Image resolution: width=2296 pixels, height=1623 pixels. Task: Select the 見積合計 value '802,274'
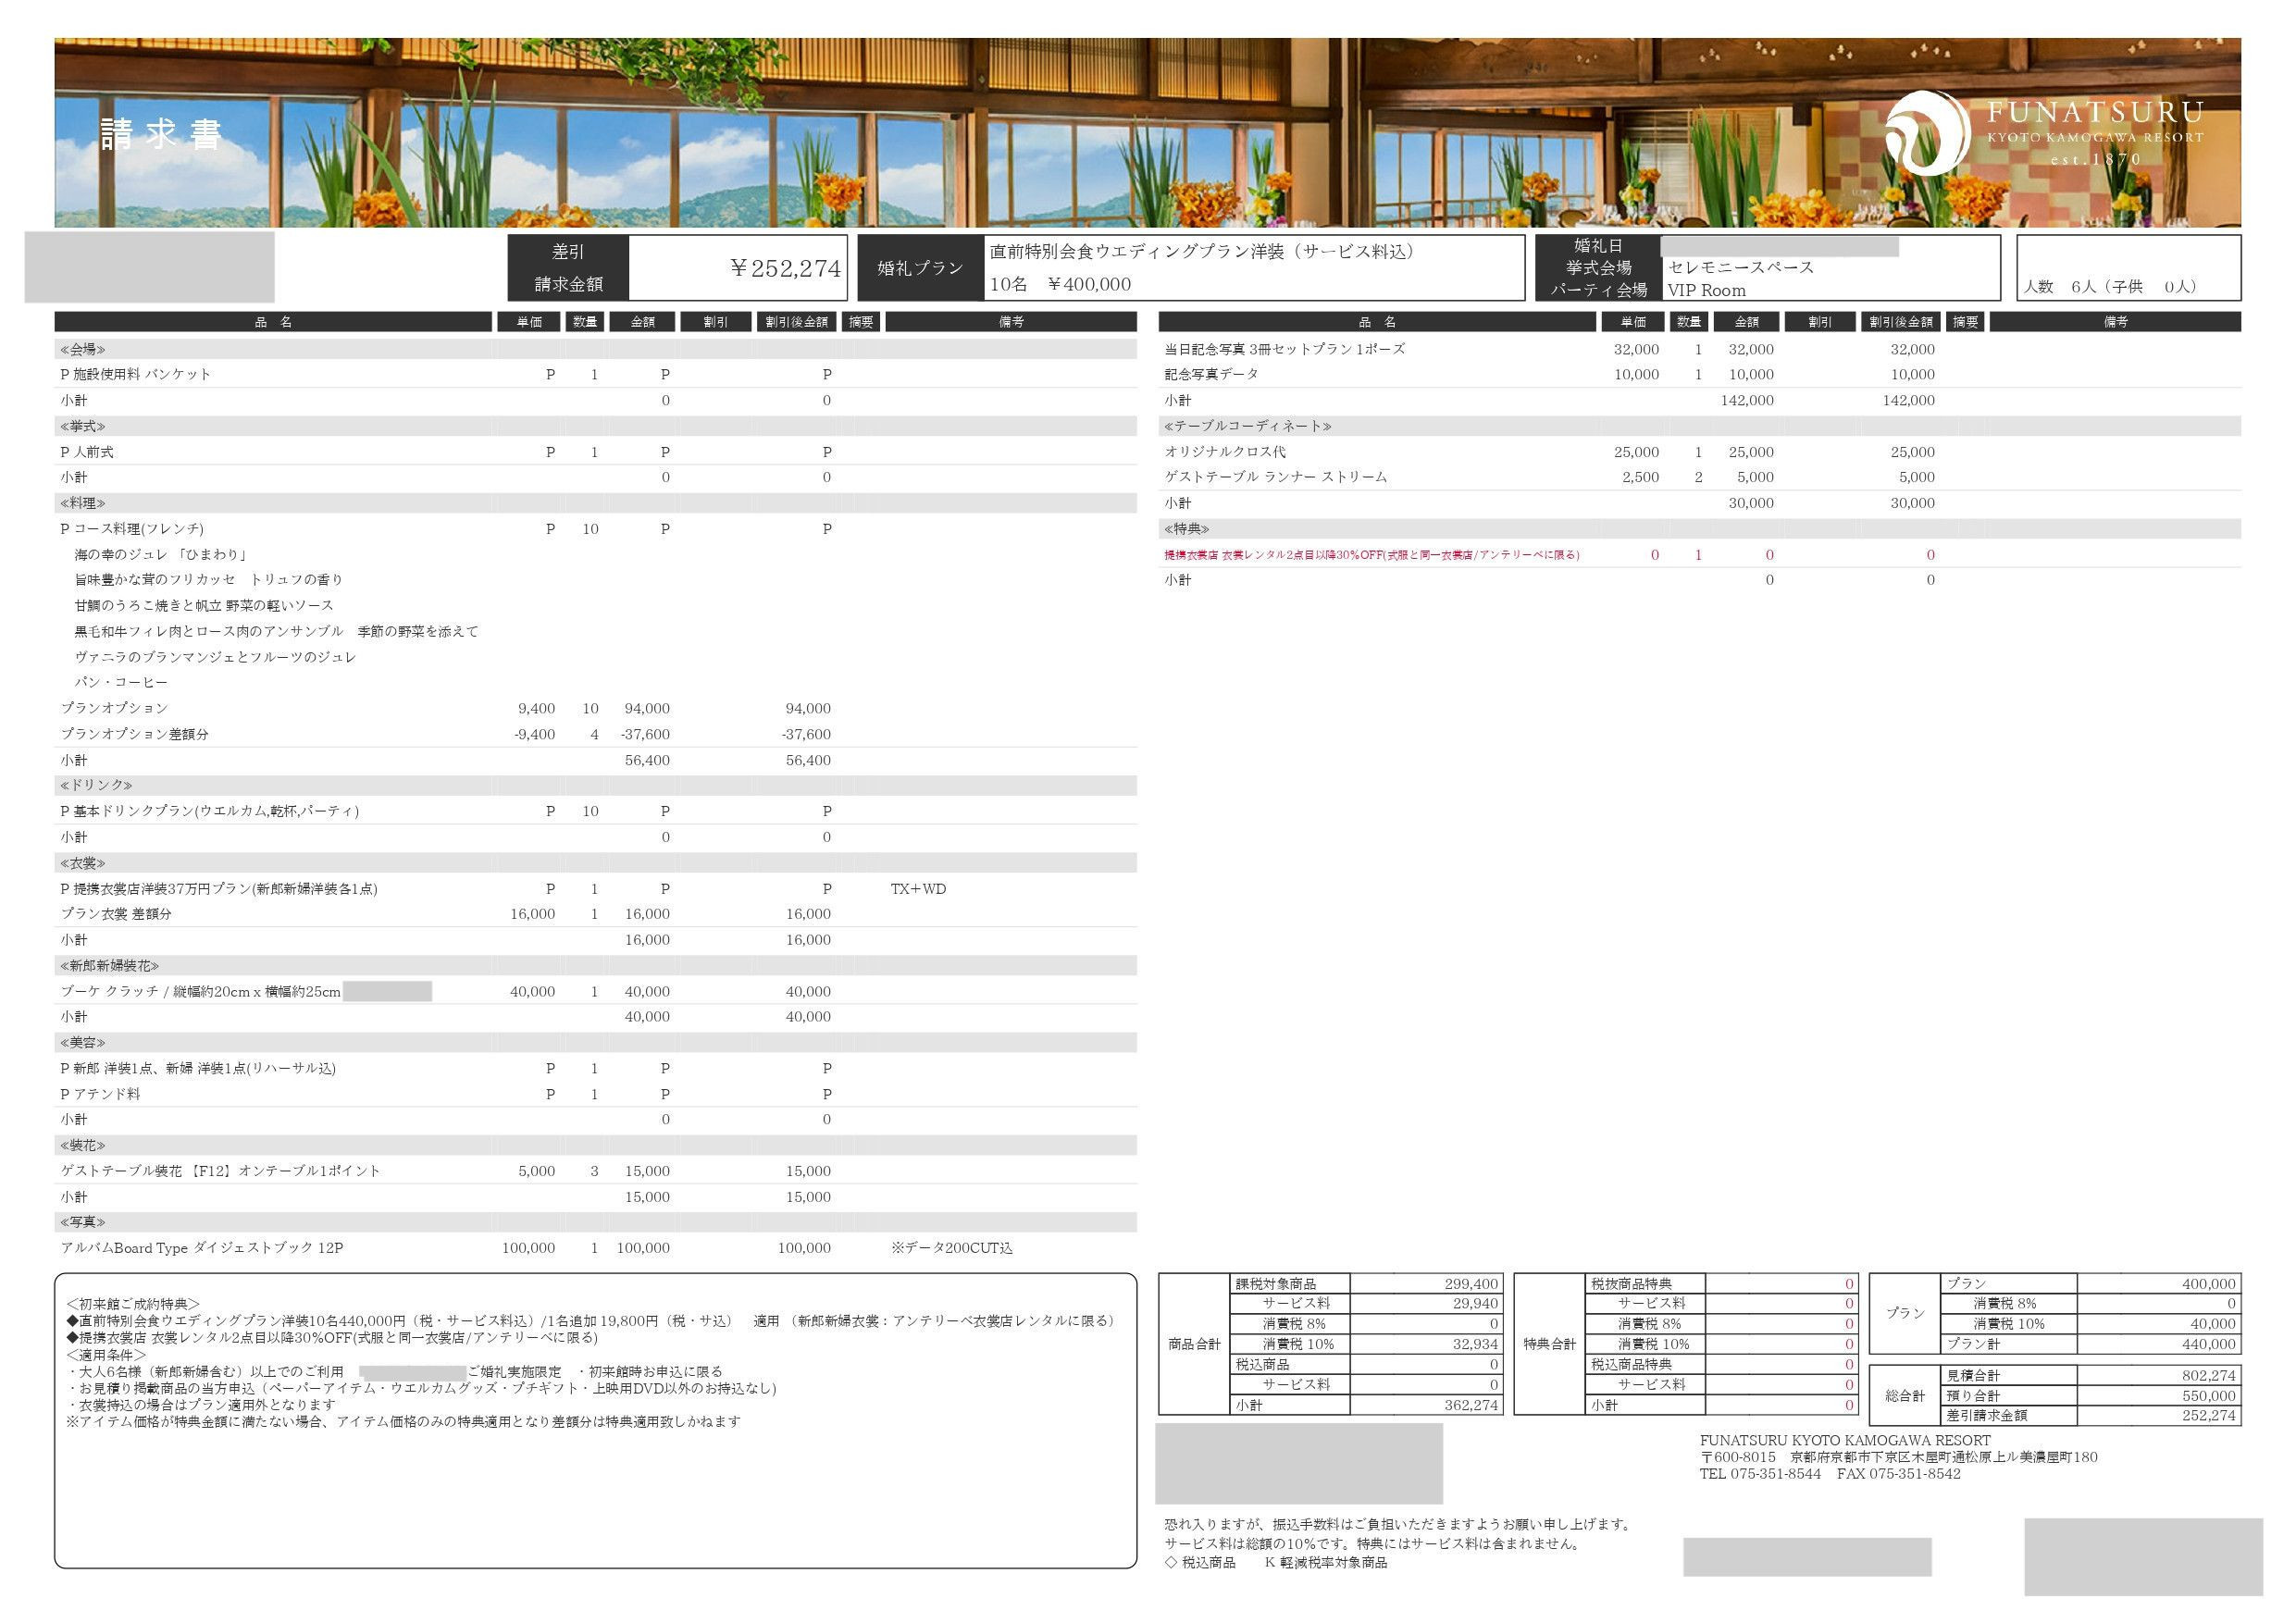(2208, 1376)
